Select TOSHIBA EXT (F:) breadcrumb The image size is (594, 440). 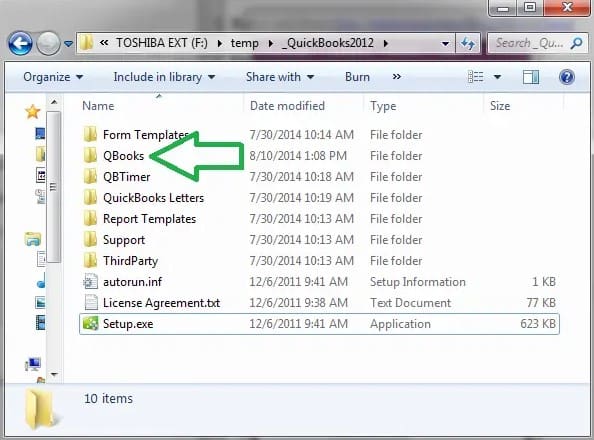coord(162,43)
